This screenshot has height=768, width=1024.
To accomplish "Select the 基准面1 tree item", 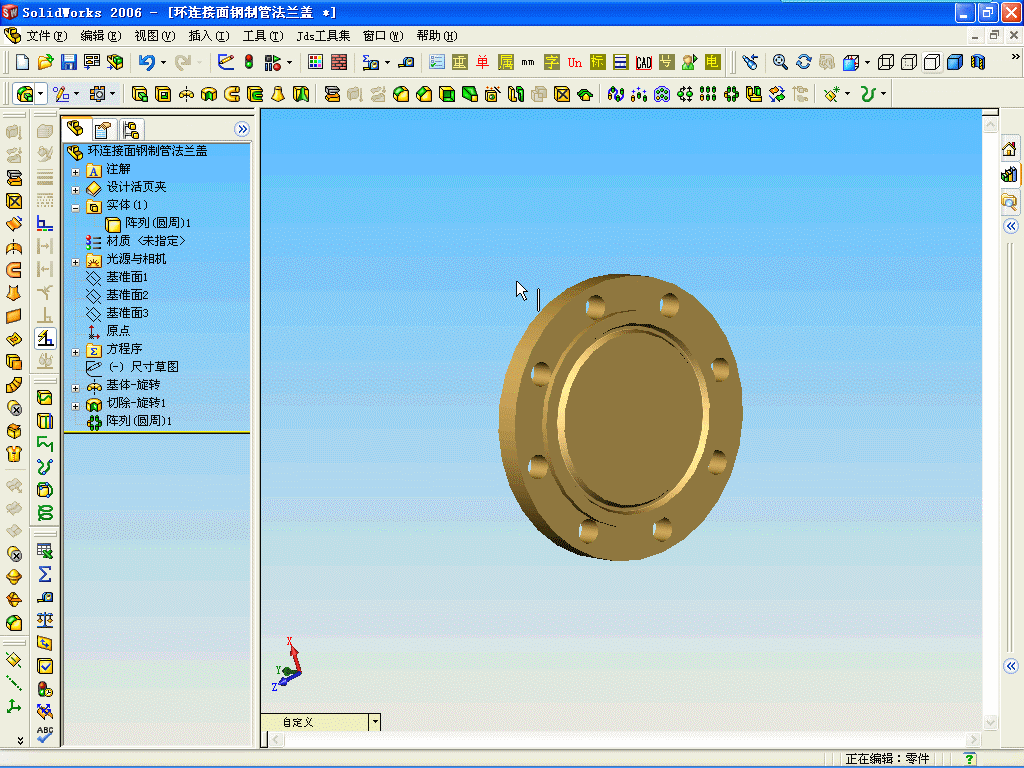I will pyautogui.click(x=117, y=277).
